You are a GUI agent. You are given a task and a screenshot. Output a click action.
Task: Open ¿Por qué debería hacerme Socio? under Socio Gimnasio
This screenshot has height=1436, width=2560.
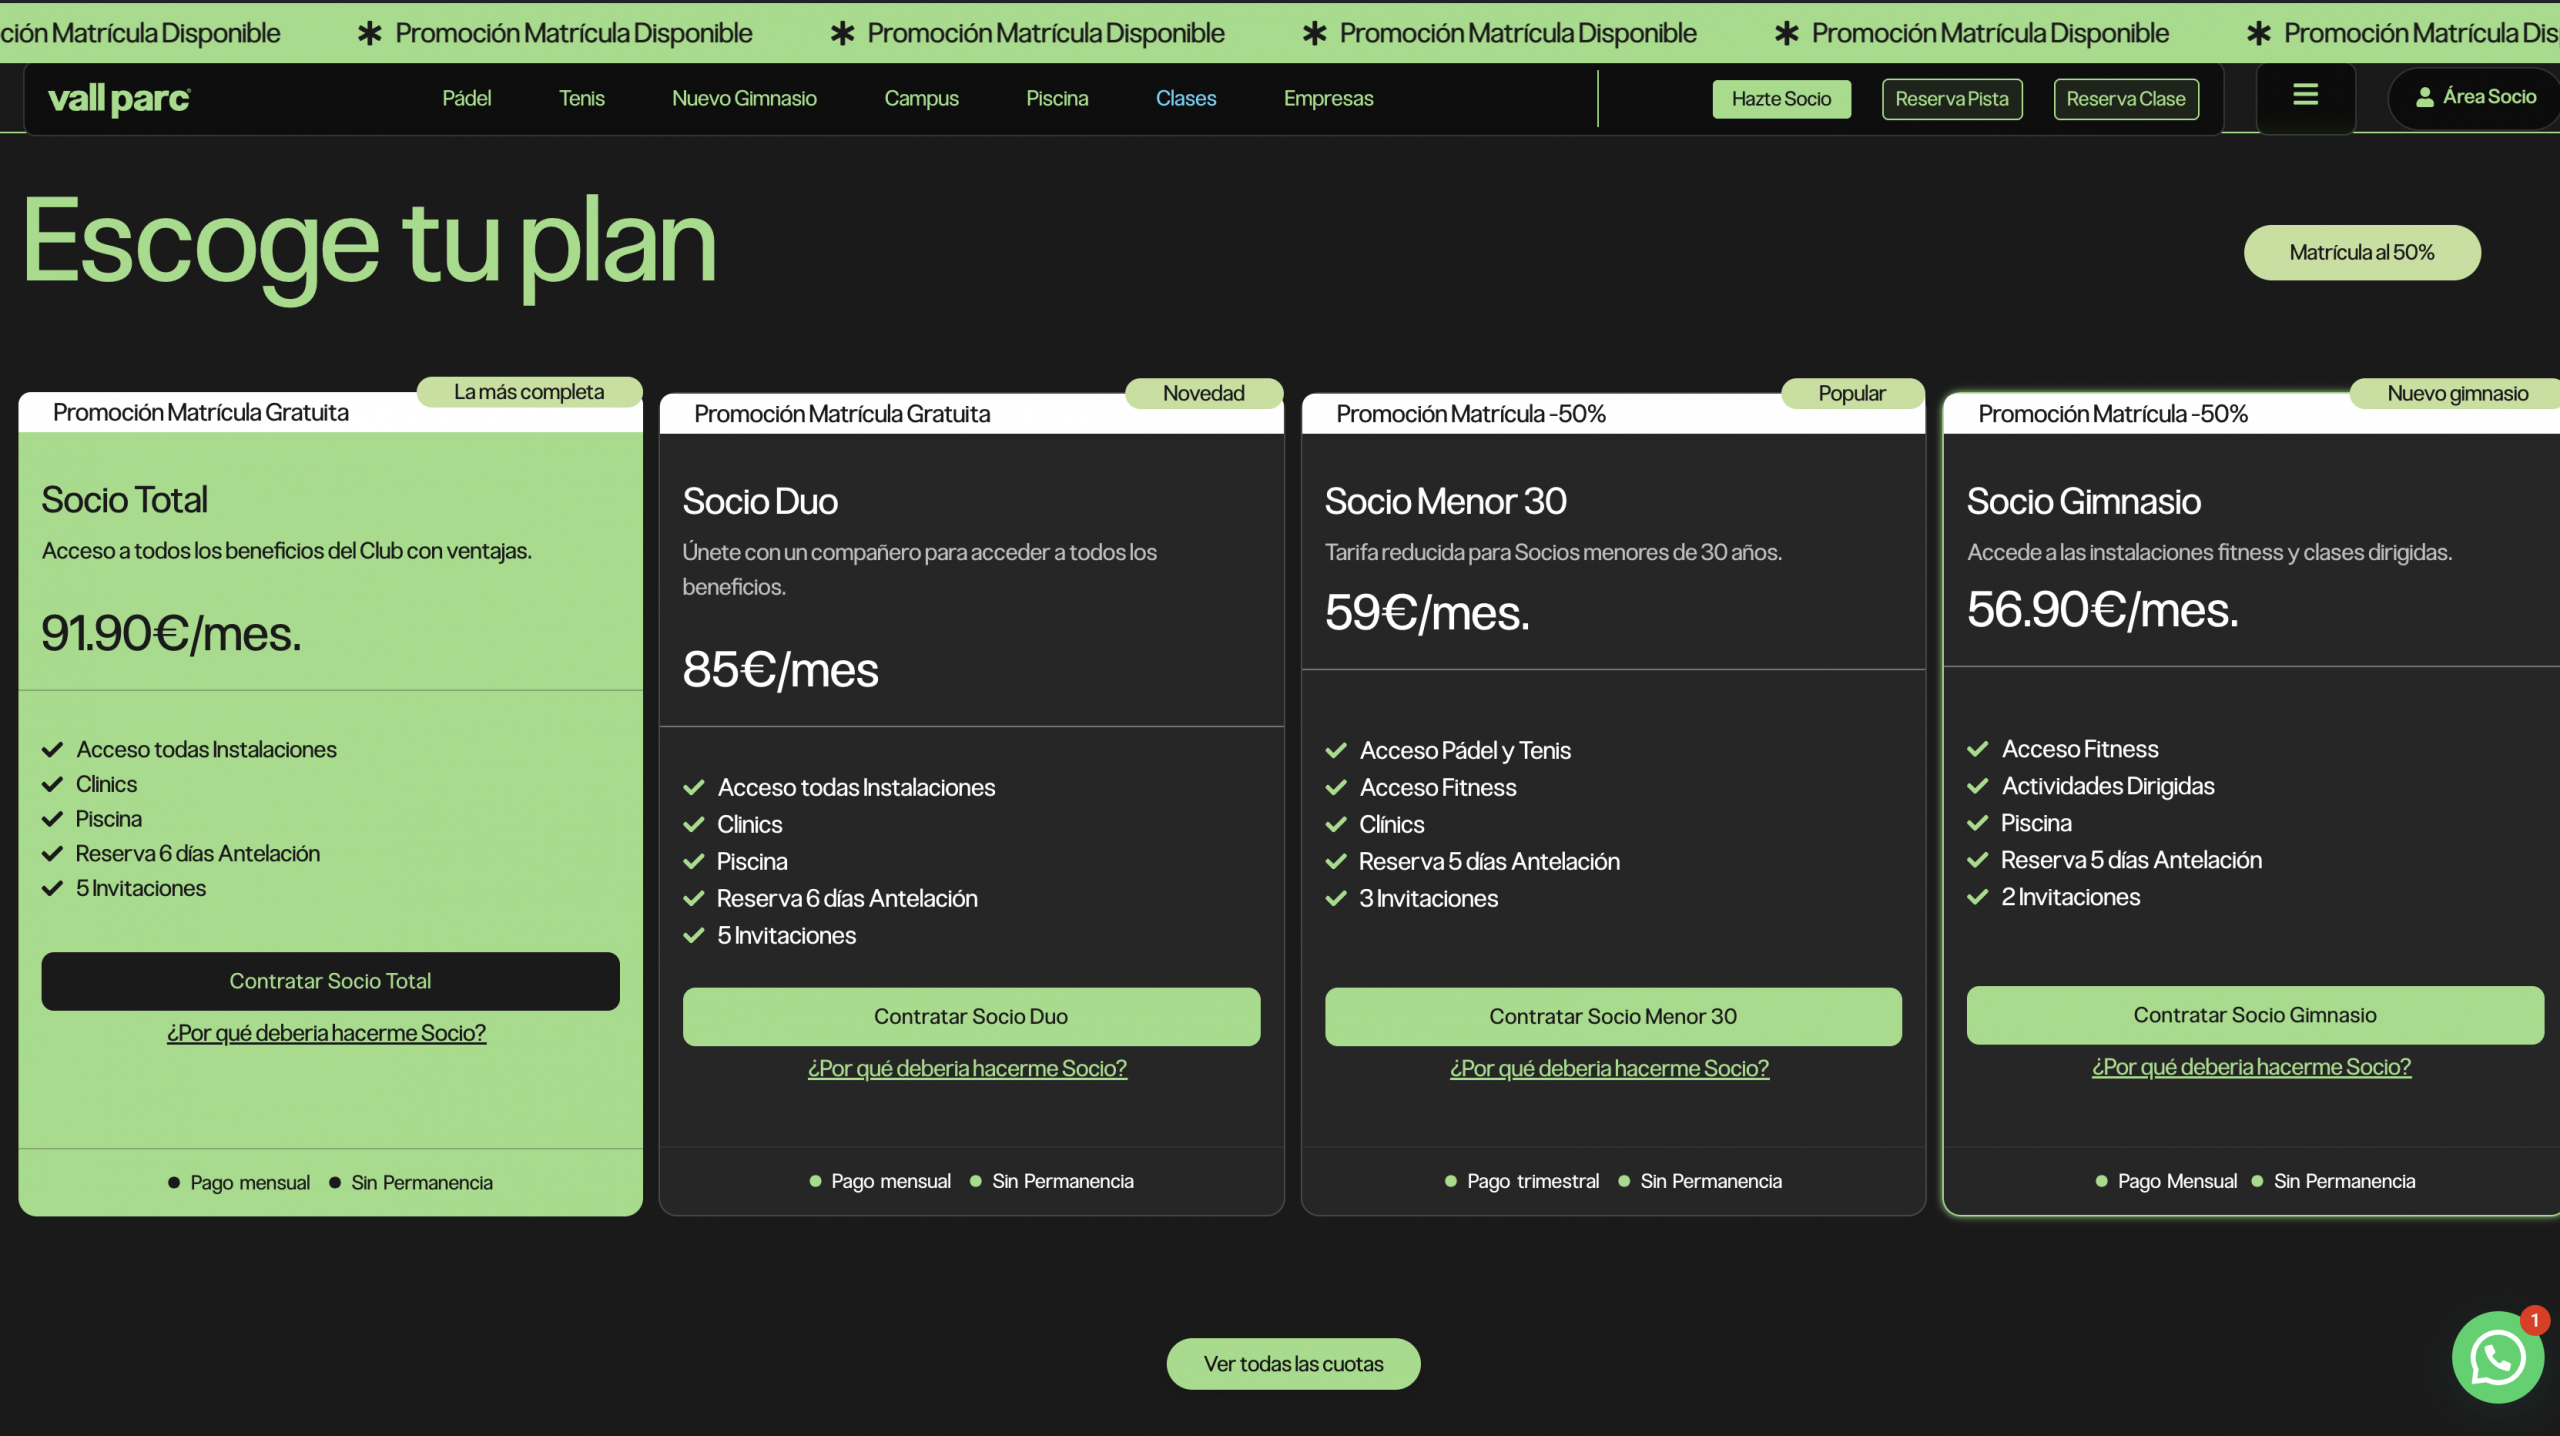coord(2250,1066)
